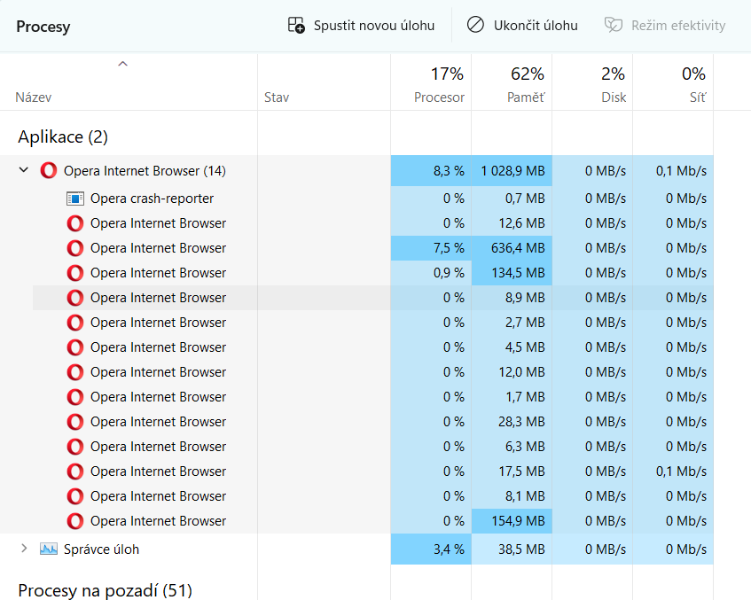The height and width of the screenshot is (600, 751).
Task: Click the Opera crash-reporter window icon
Action: (x=75, y=198)
